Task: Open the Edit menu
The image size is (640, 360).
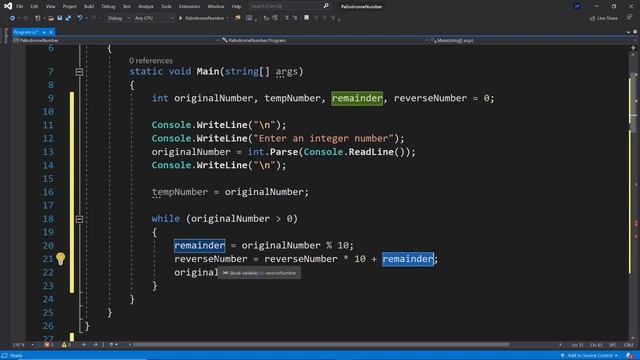Action: pos(34,7)
